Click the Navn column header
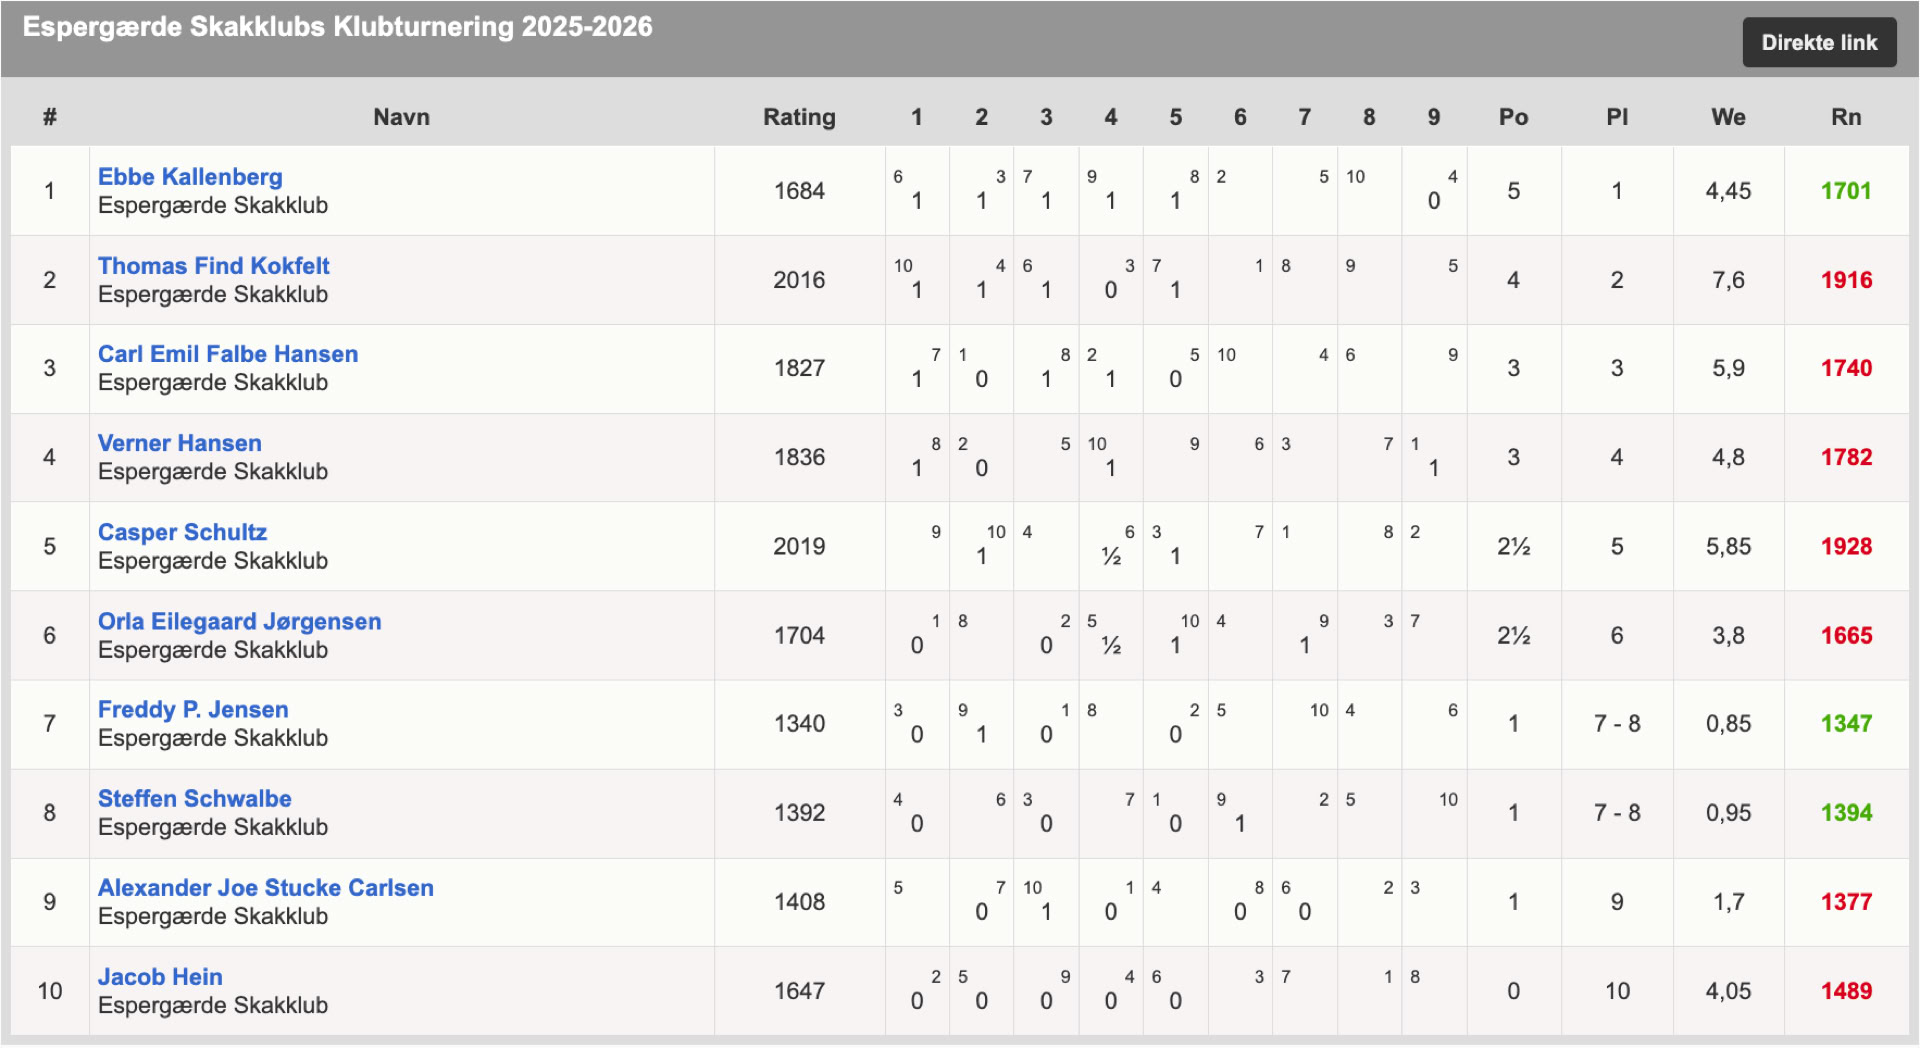 click(401, 117)
